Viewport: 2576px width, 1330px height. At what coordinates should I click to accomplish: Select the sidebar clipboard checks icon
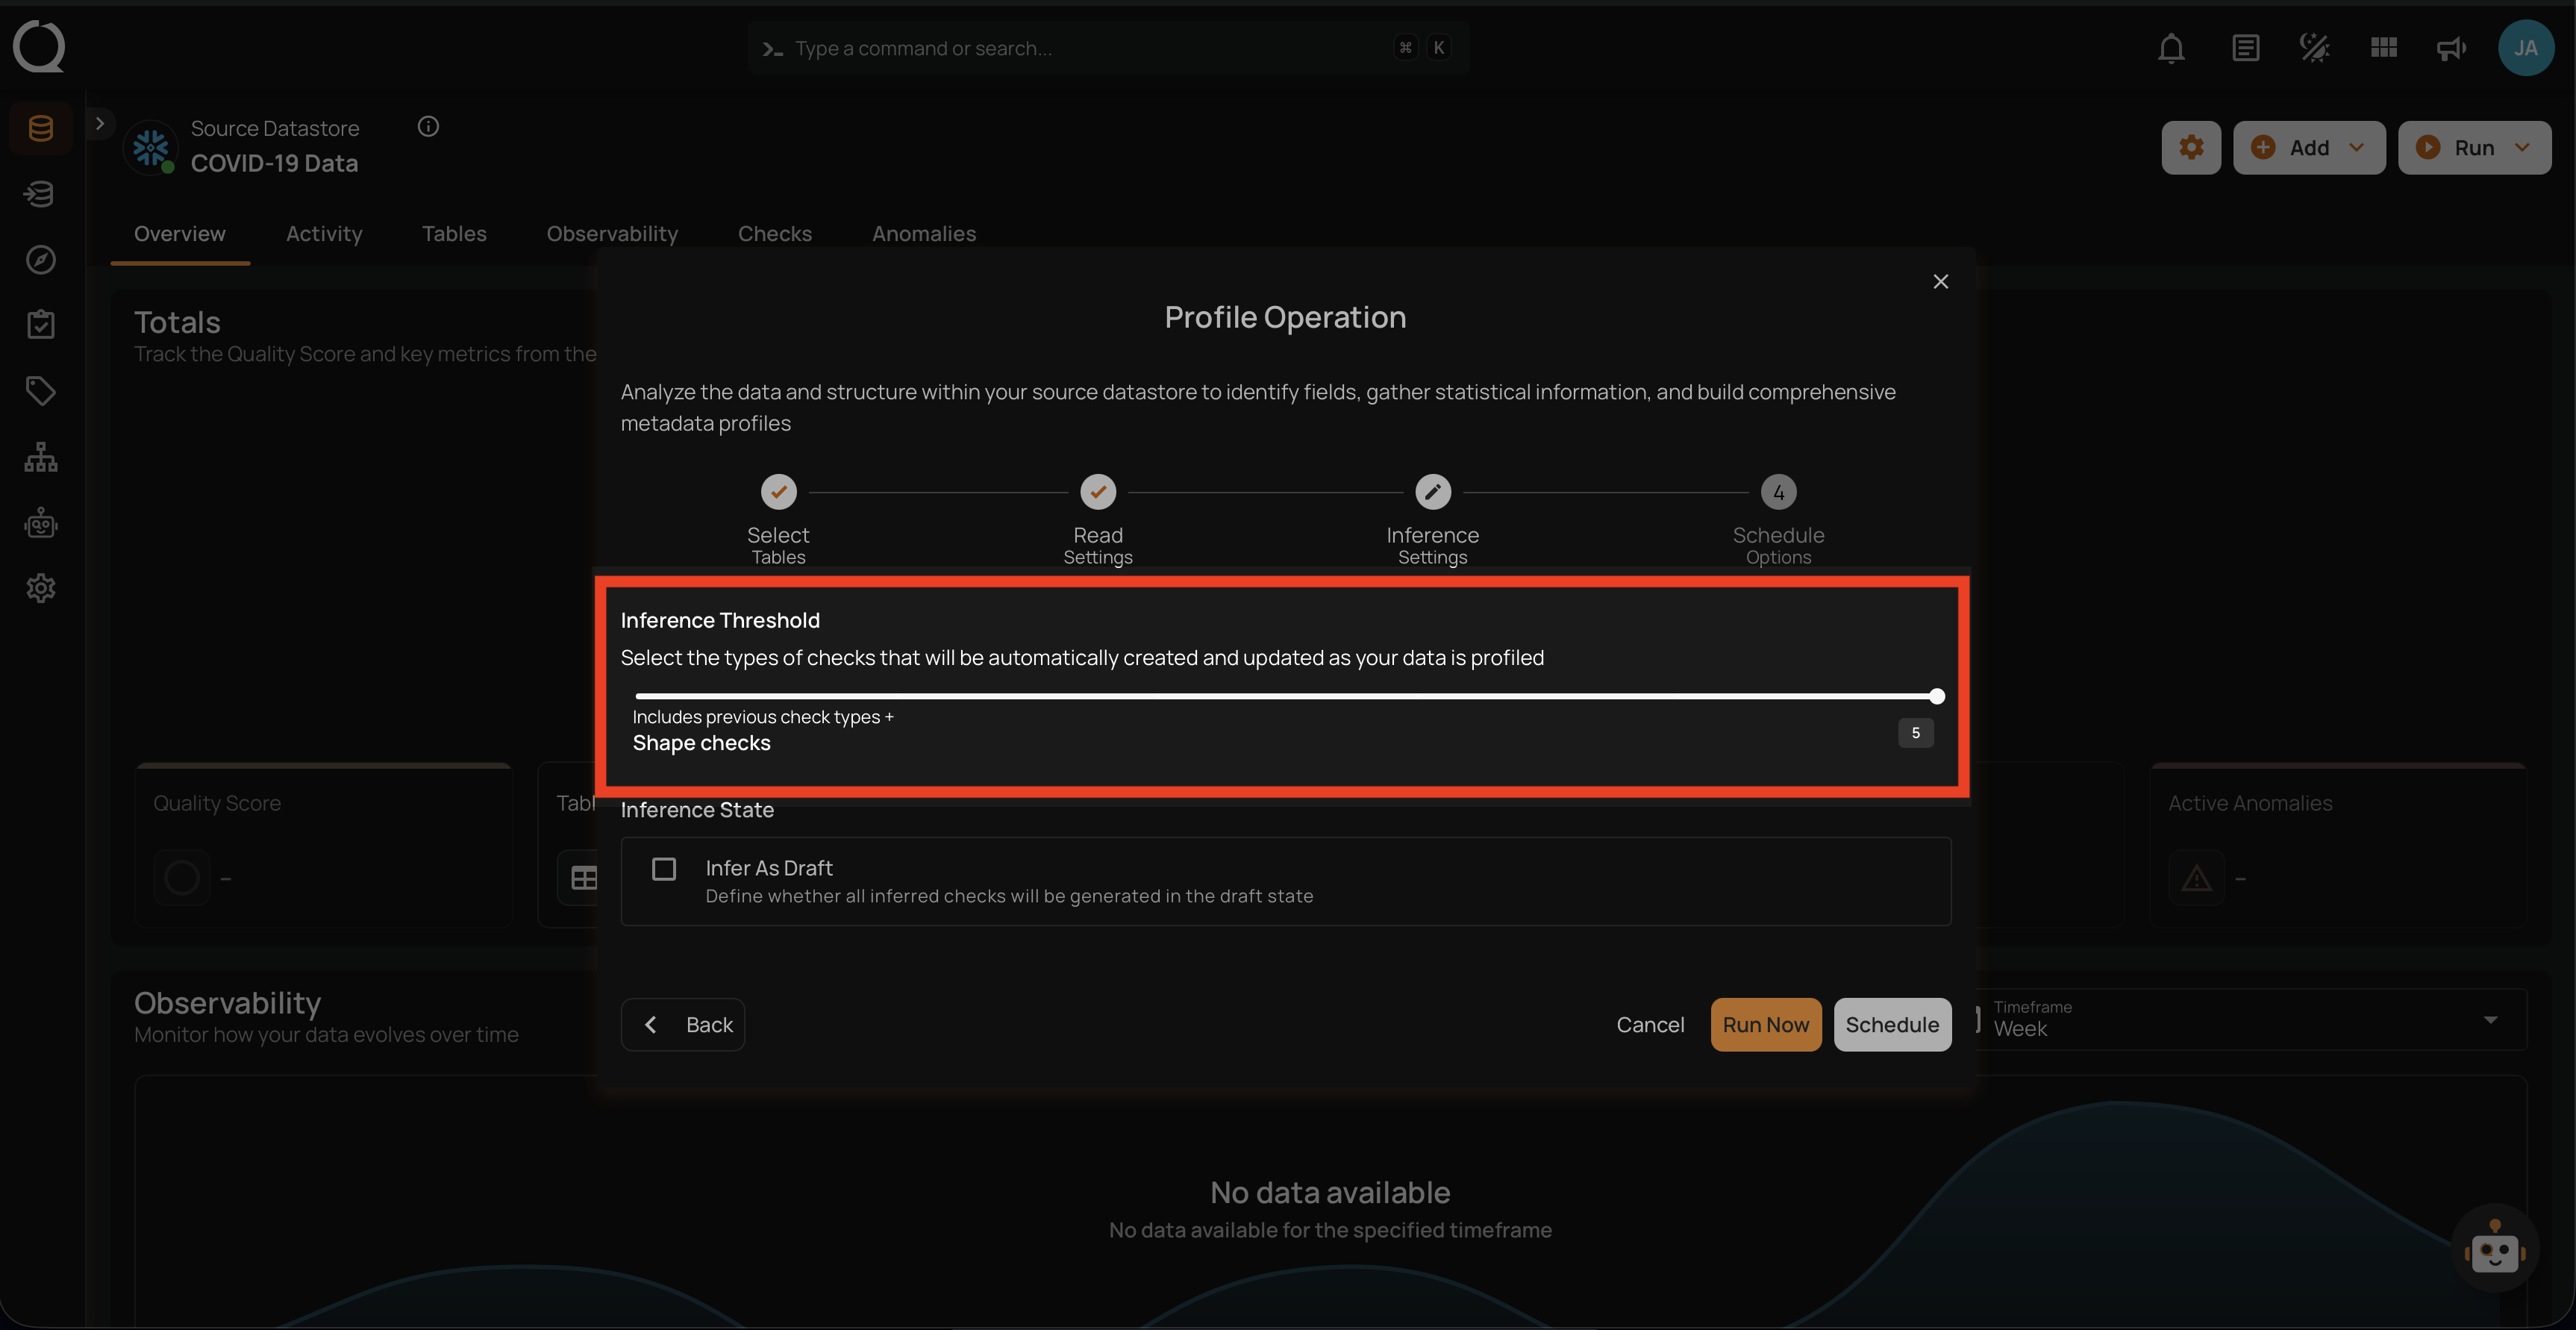click(40, 325)
